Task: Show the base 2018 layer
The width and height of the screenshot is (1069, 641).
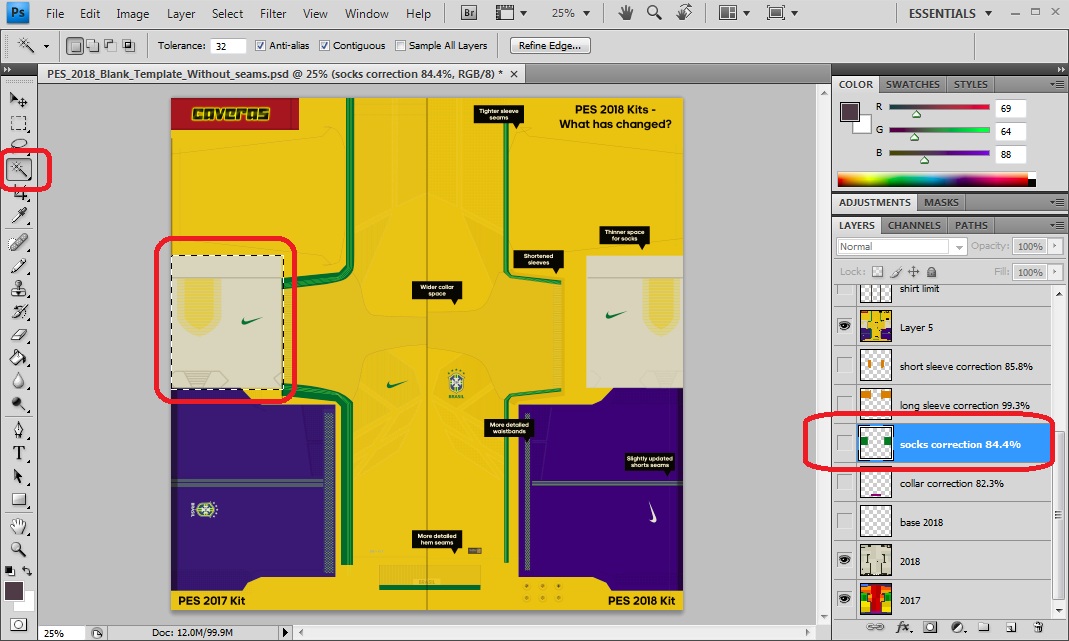Action: click(x=845, y=521)
